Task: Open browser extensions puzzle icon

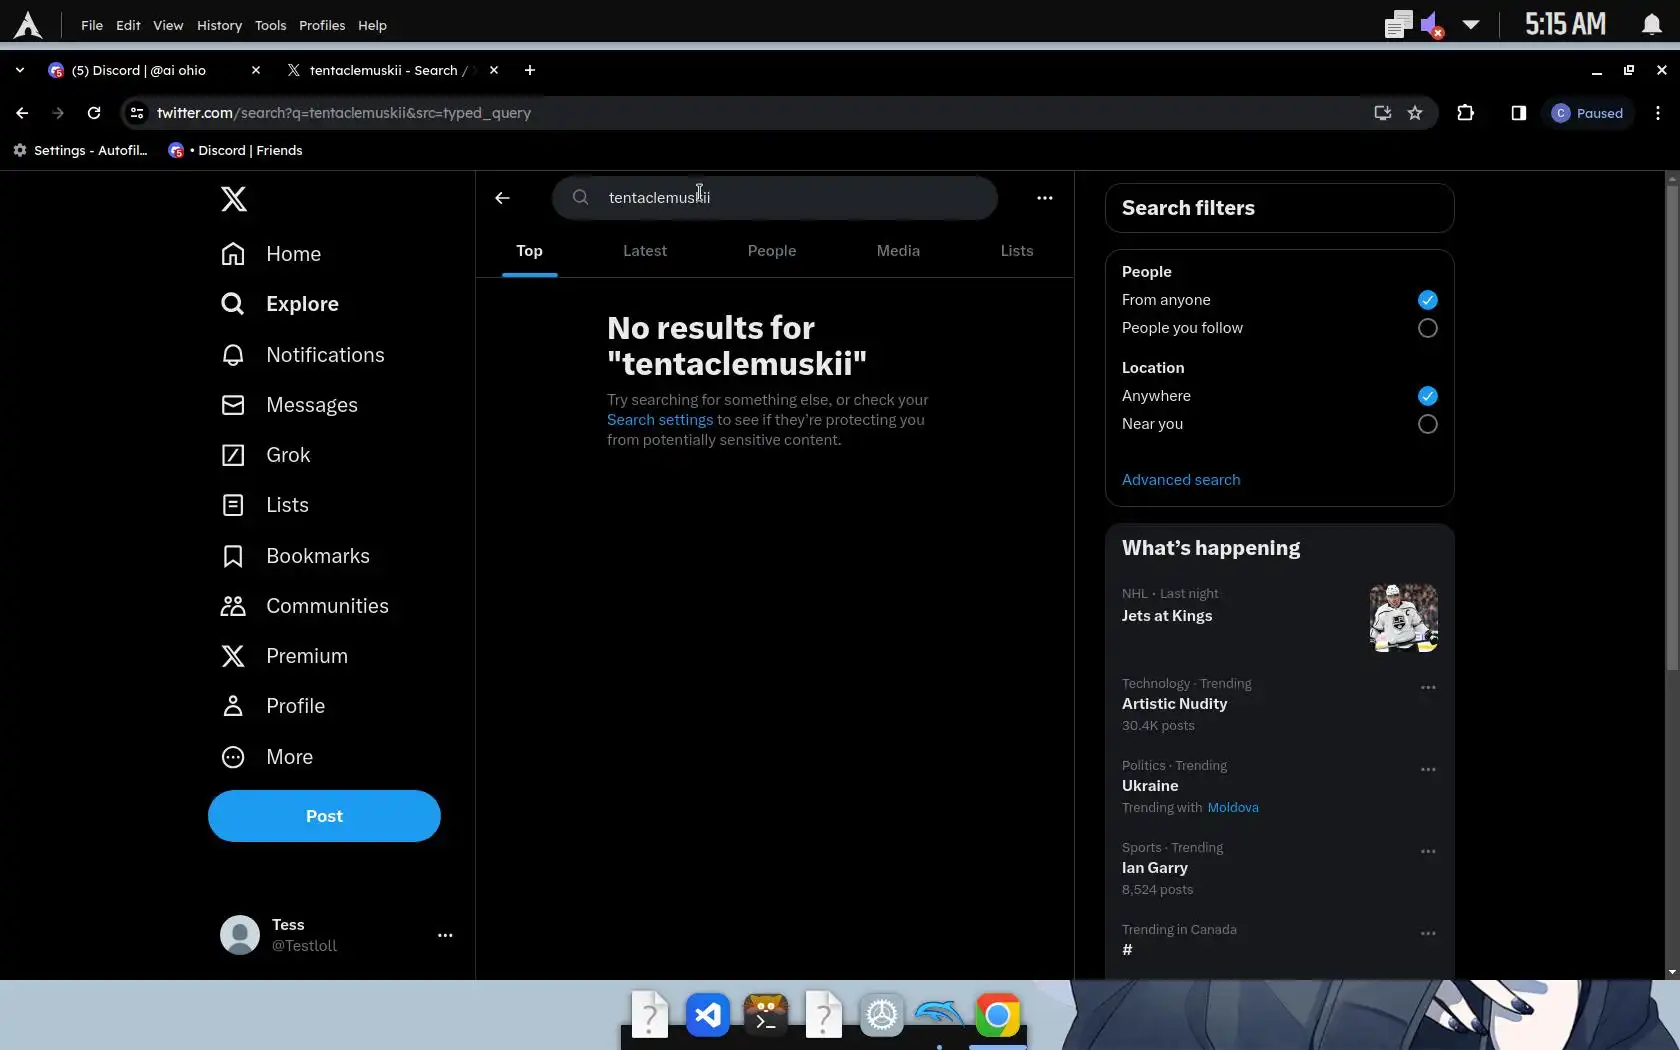Action: point(1465,113)
